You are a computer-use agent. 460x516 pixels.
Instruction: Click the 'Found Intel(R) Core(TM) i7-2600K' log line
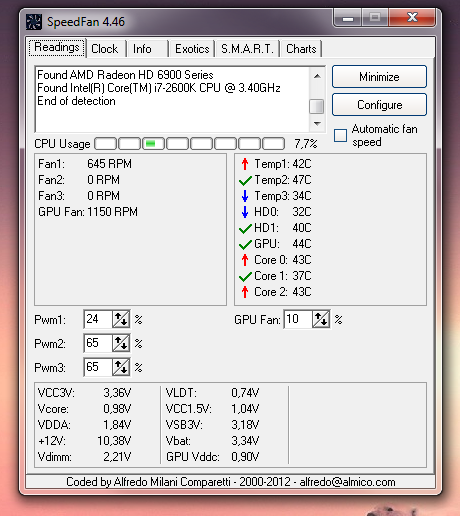[159, 88]
